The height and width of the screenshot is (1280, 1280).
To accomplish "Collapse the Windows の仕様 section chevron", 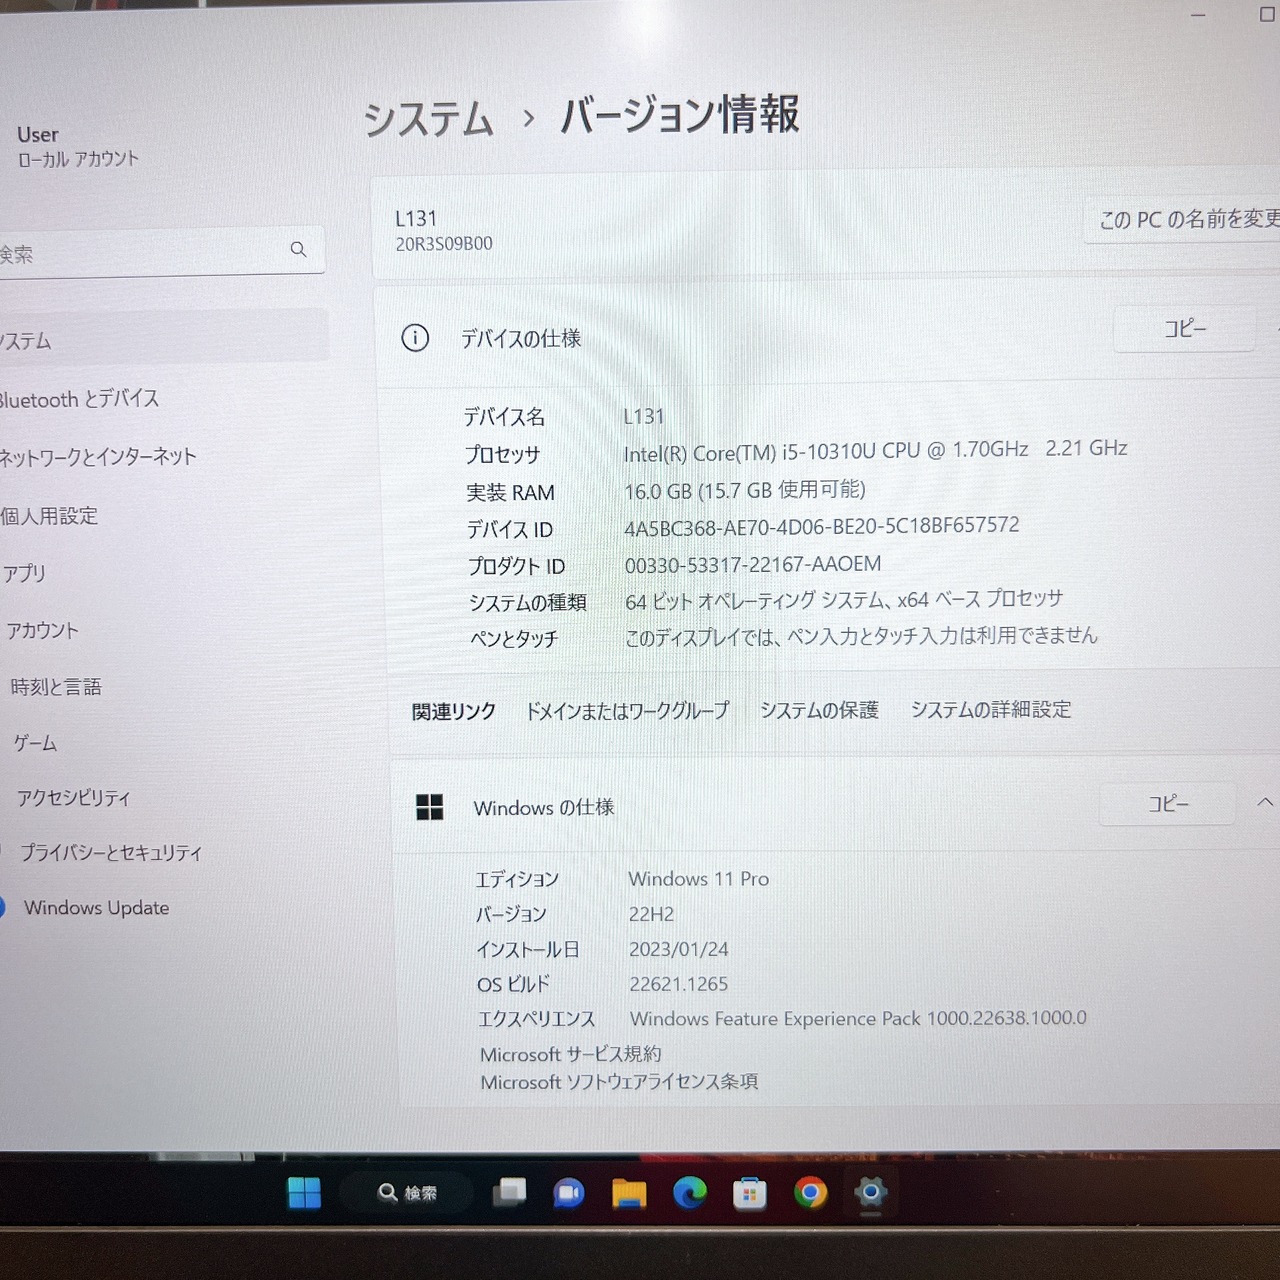I will 1265,802.
